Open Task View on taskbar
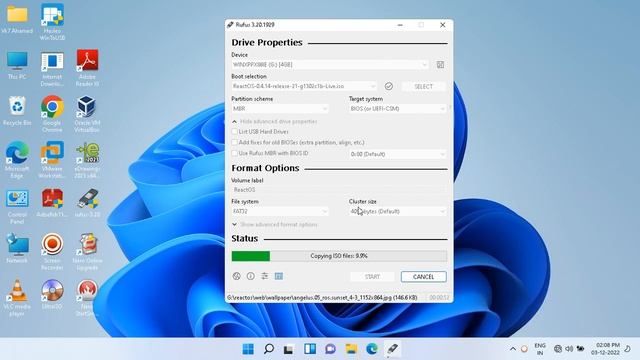Image resolution: width=640 pixels, height=360 pixels. [289, 349]
